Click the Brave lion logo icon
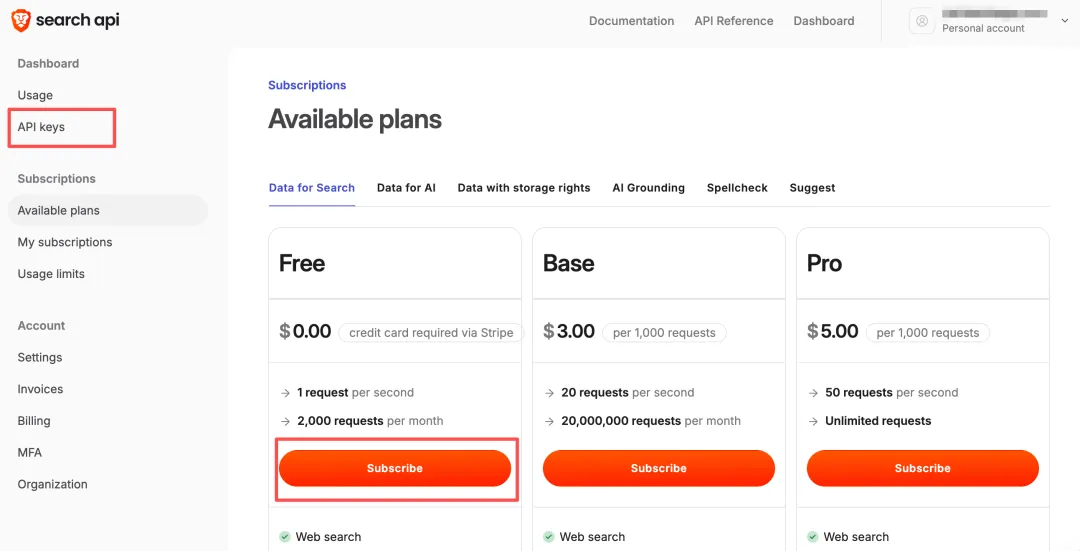Screen dimensions: 1080x551 pos(20,20)
